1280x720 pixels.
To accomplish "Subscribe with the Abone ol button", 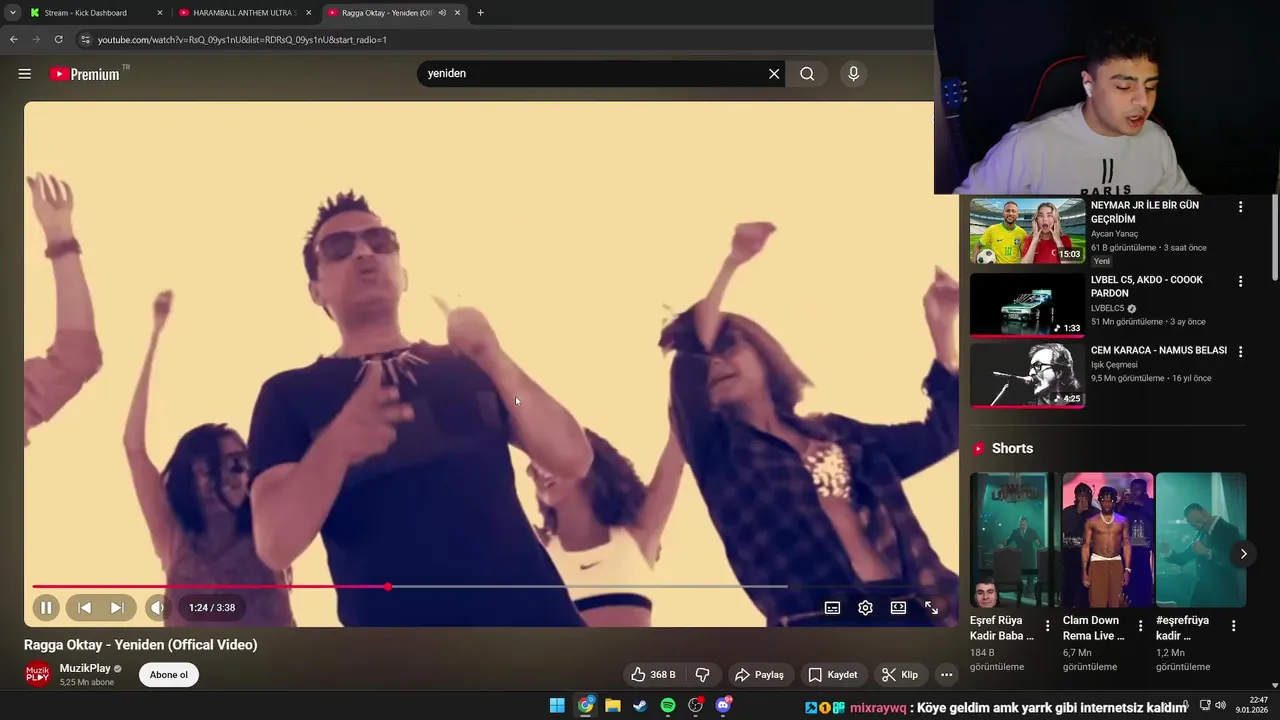I will (x=169, y=675).
